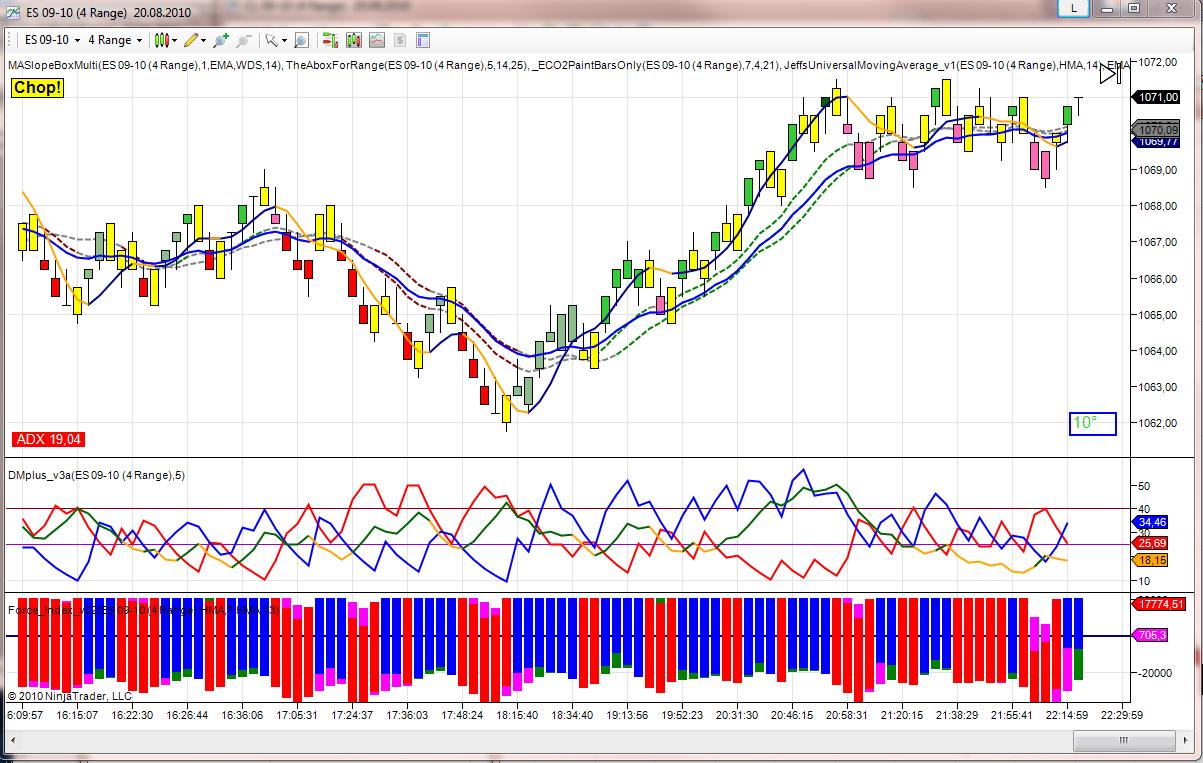Click the scroll-to-latest-bar arrow icon
1203x763 pixels.
(x=1108, y=72)
